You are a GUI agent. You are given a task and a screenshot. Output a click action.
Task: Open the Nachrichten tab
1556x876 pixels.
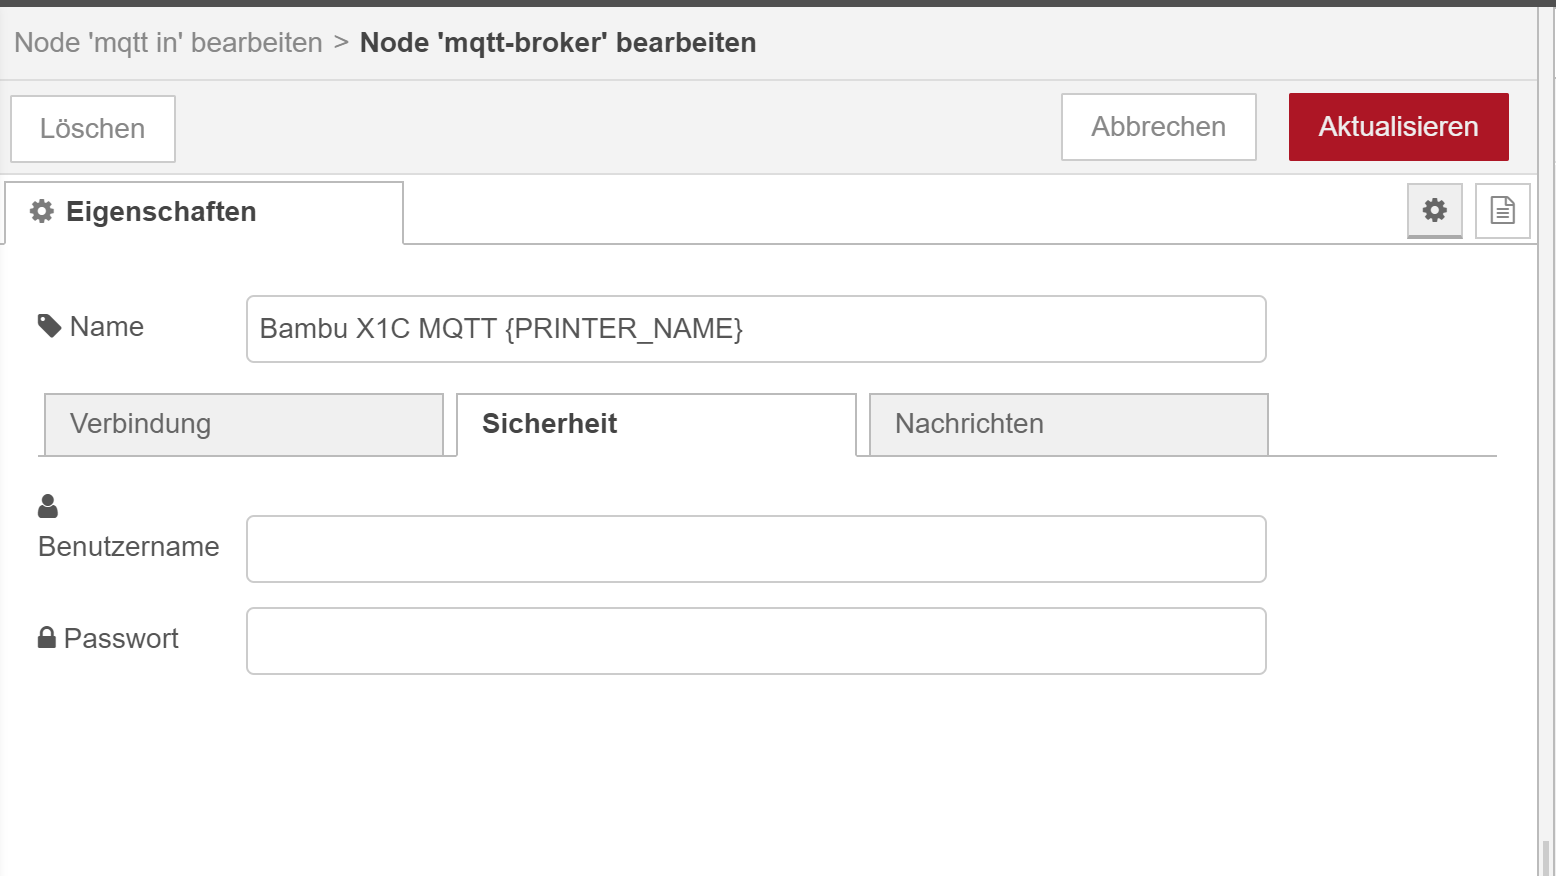pyautogui.click(x=1068, y=424)
